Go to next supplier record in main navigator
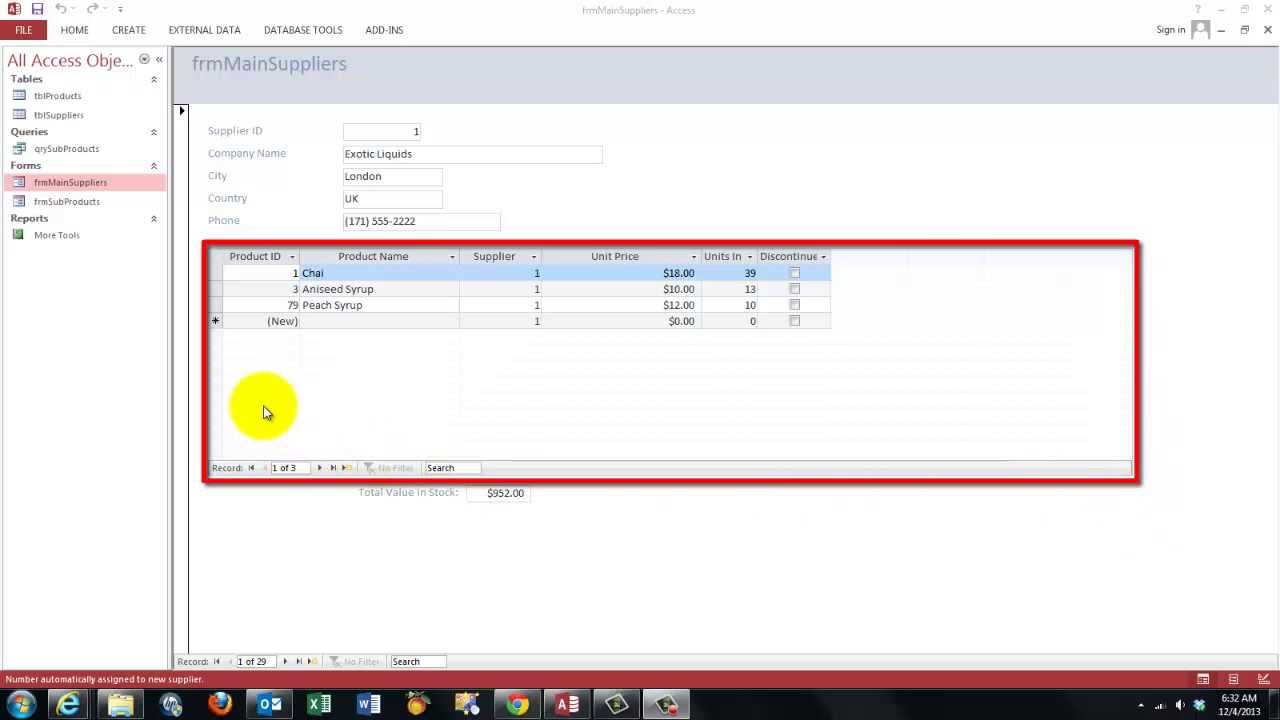 (x=285, y=662)
